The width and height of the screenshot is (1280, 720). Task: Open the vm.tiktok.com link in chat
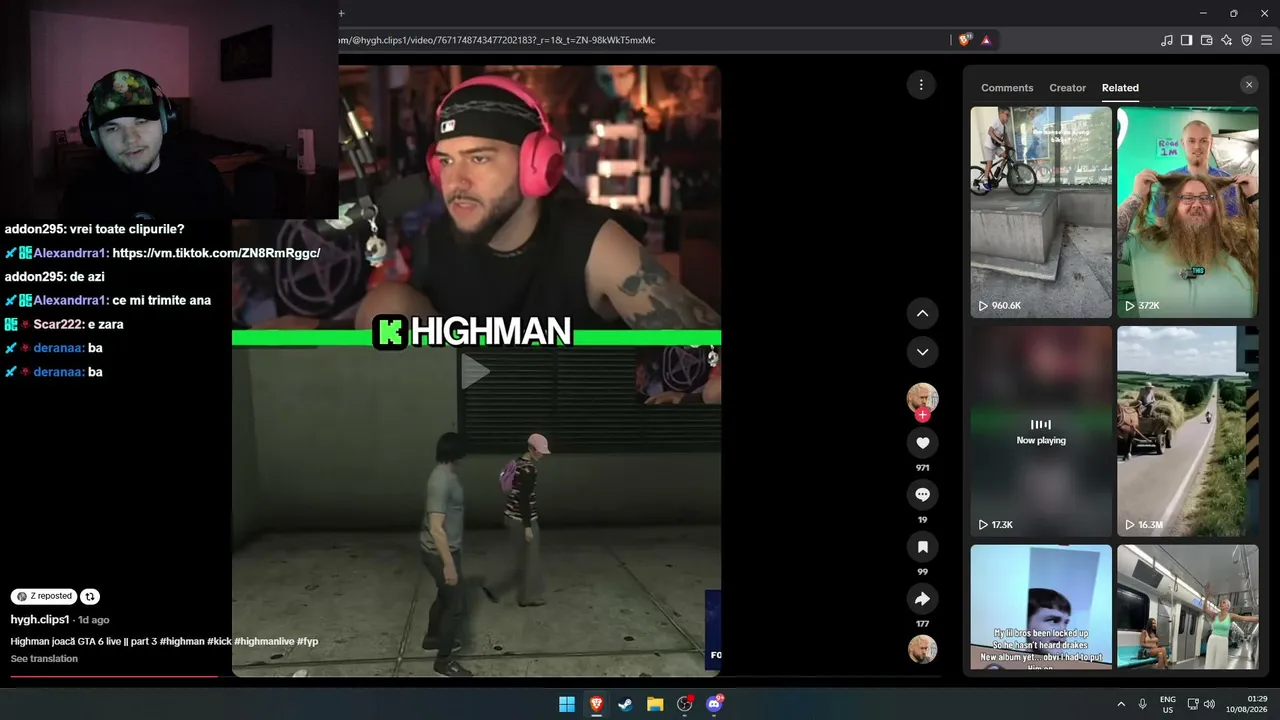[x=216, y=253]
